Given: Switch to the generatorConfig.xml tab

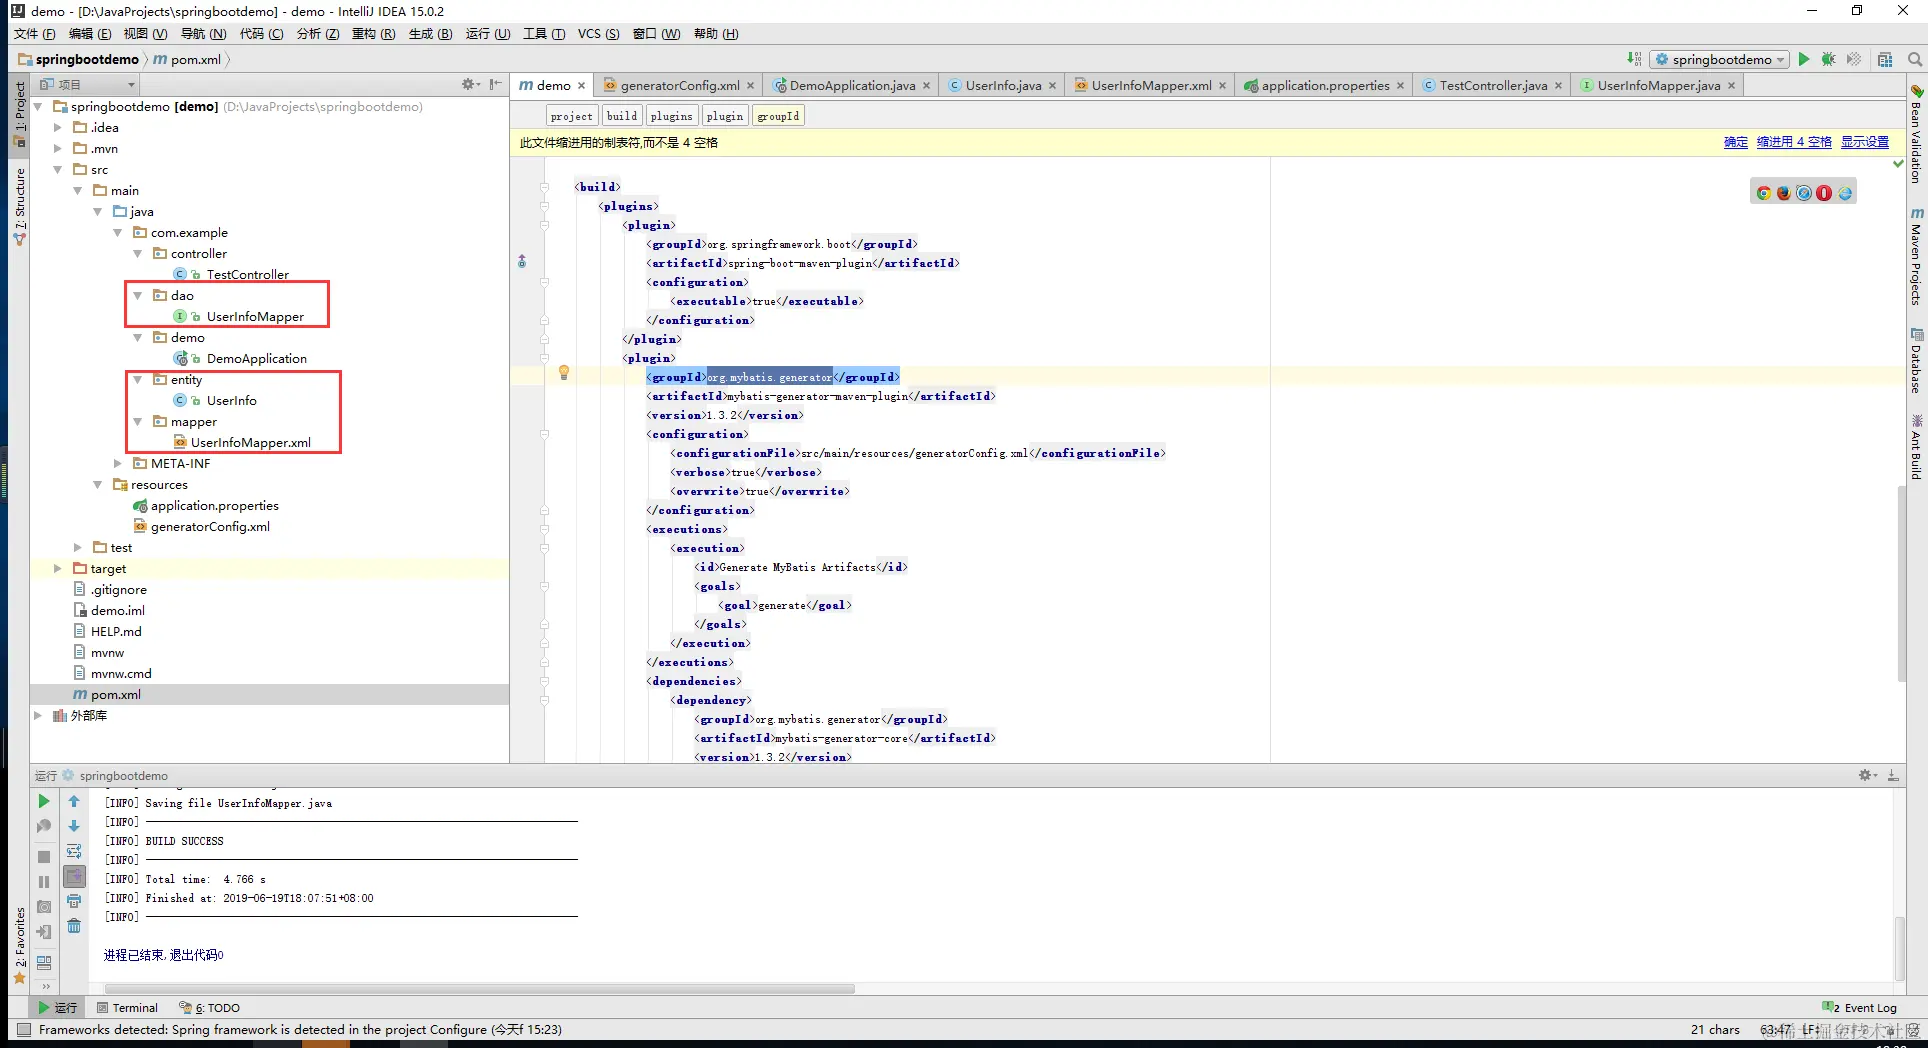Looking at the screenshot, I should point(679,85).
